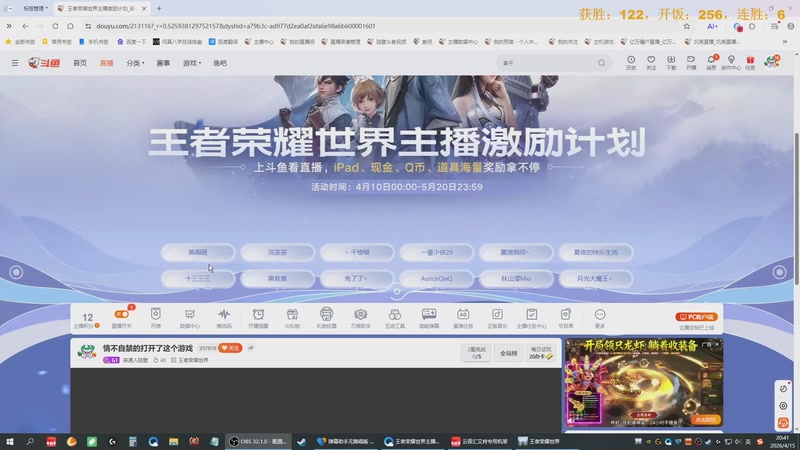
Task: Open the 每日试玩 daily trial box
Action: pos(540,353)
